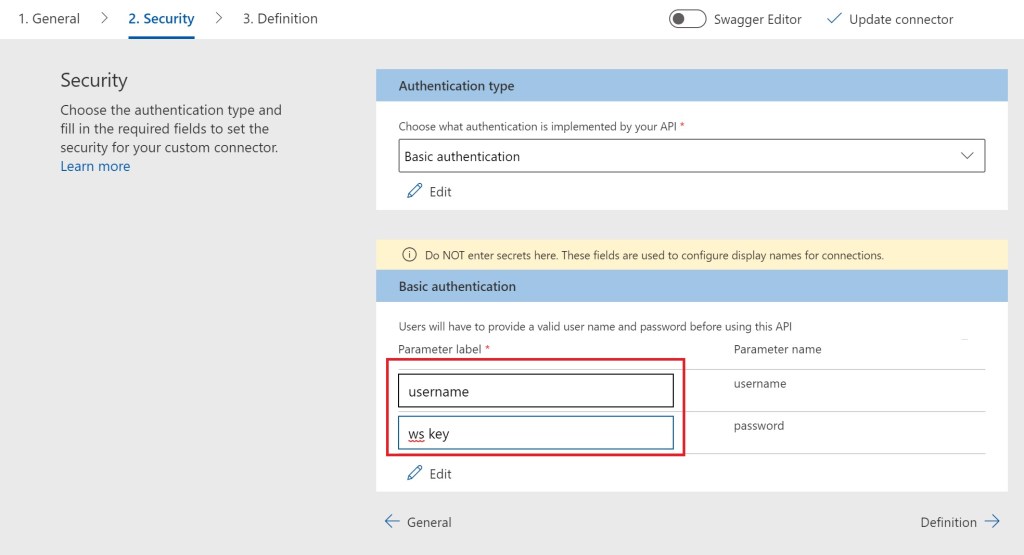Viewport: 1024px width, 555px height.
Task: Expand the authentication type dropdown arrow
Action: (x=967, y=156)
